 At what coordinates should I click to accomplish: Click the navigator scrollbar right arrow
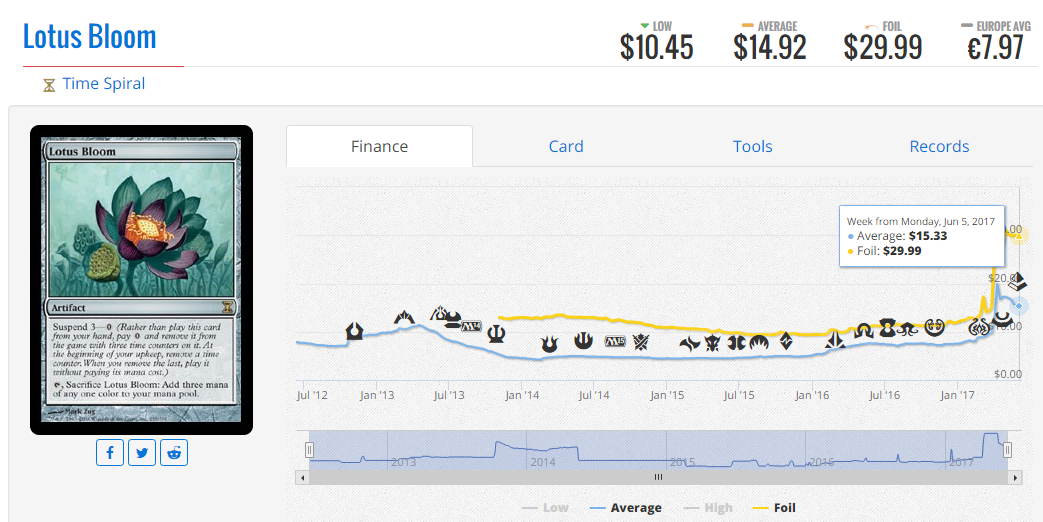coord(1011,478)
